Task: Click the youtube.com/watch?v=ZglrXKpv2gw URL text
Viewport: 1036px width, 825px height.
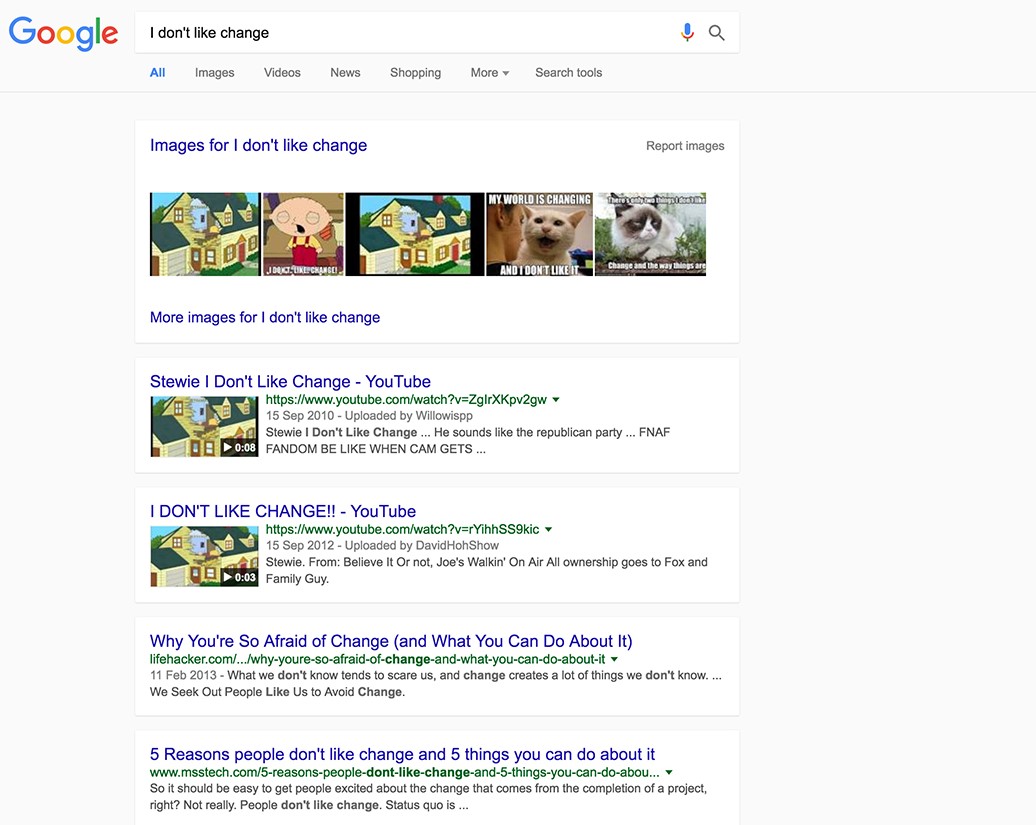Action: click(x=406, y=400)
